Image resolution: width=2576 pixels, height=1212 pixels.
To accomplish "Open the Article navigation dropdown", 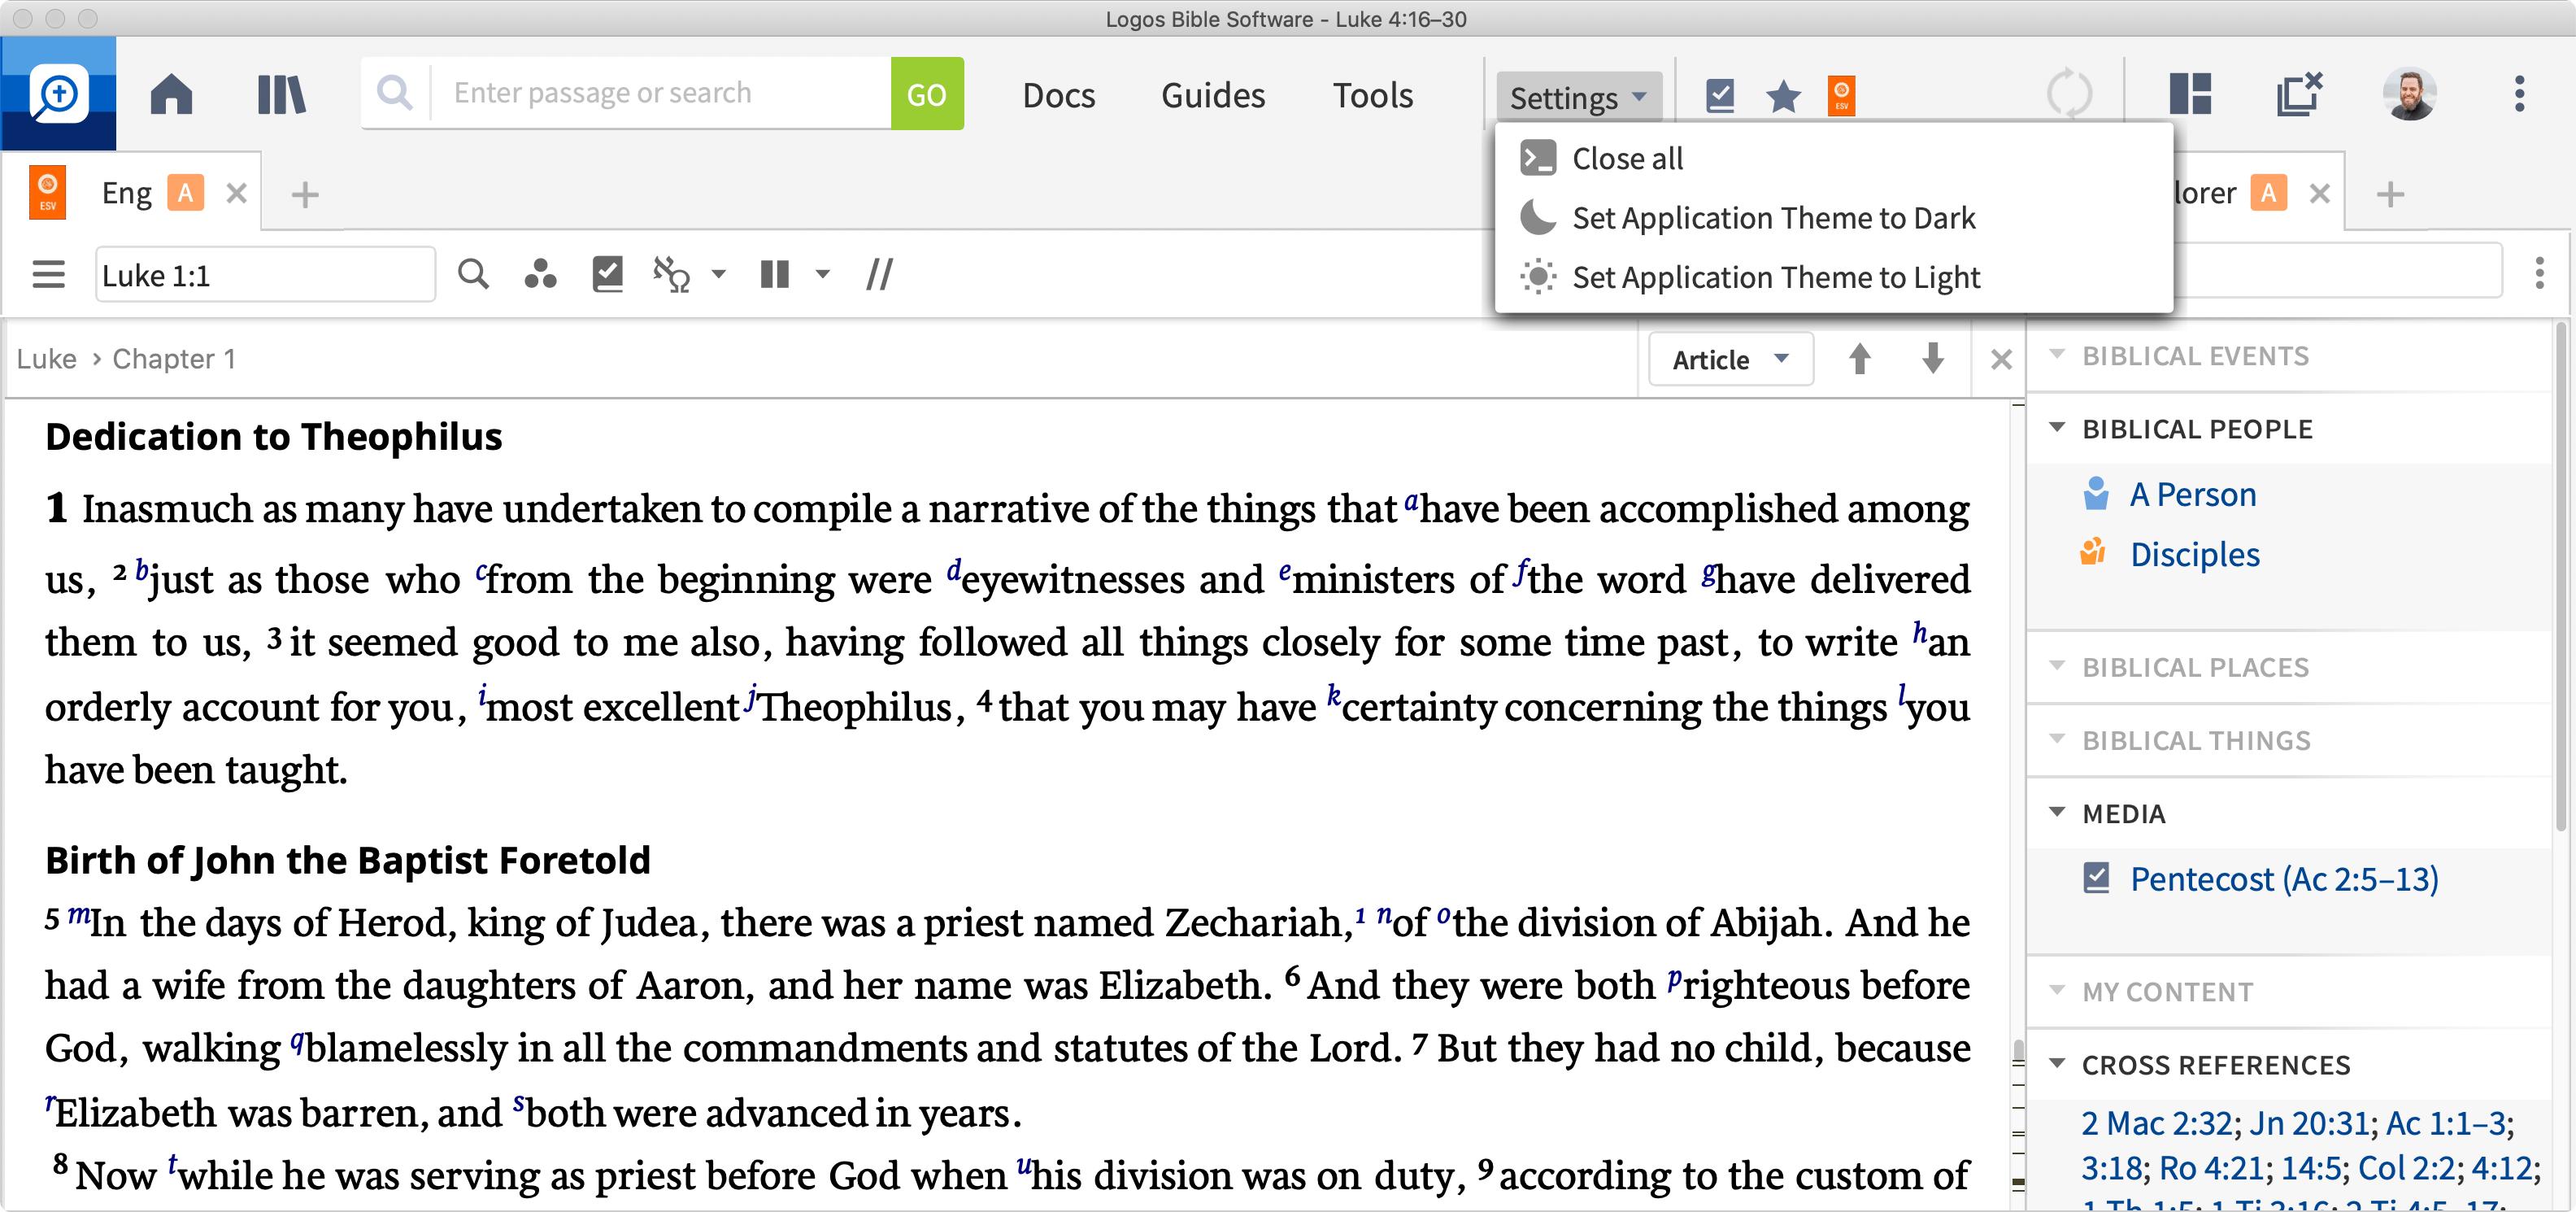I will [x=1730, y=359].
